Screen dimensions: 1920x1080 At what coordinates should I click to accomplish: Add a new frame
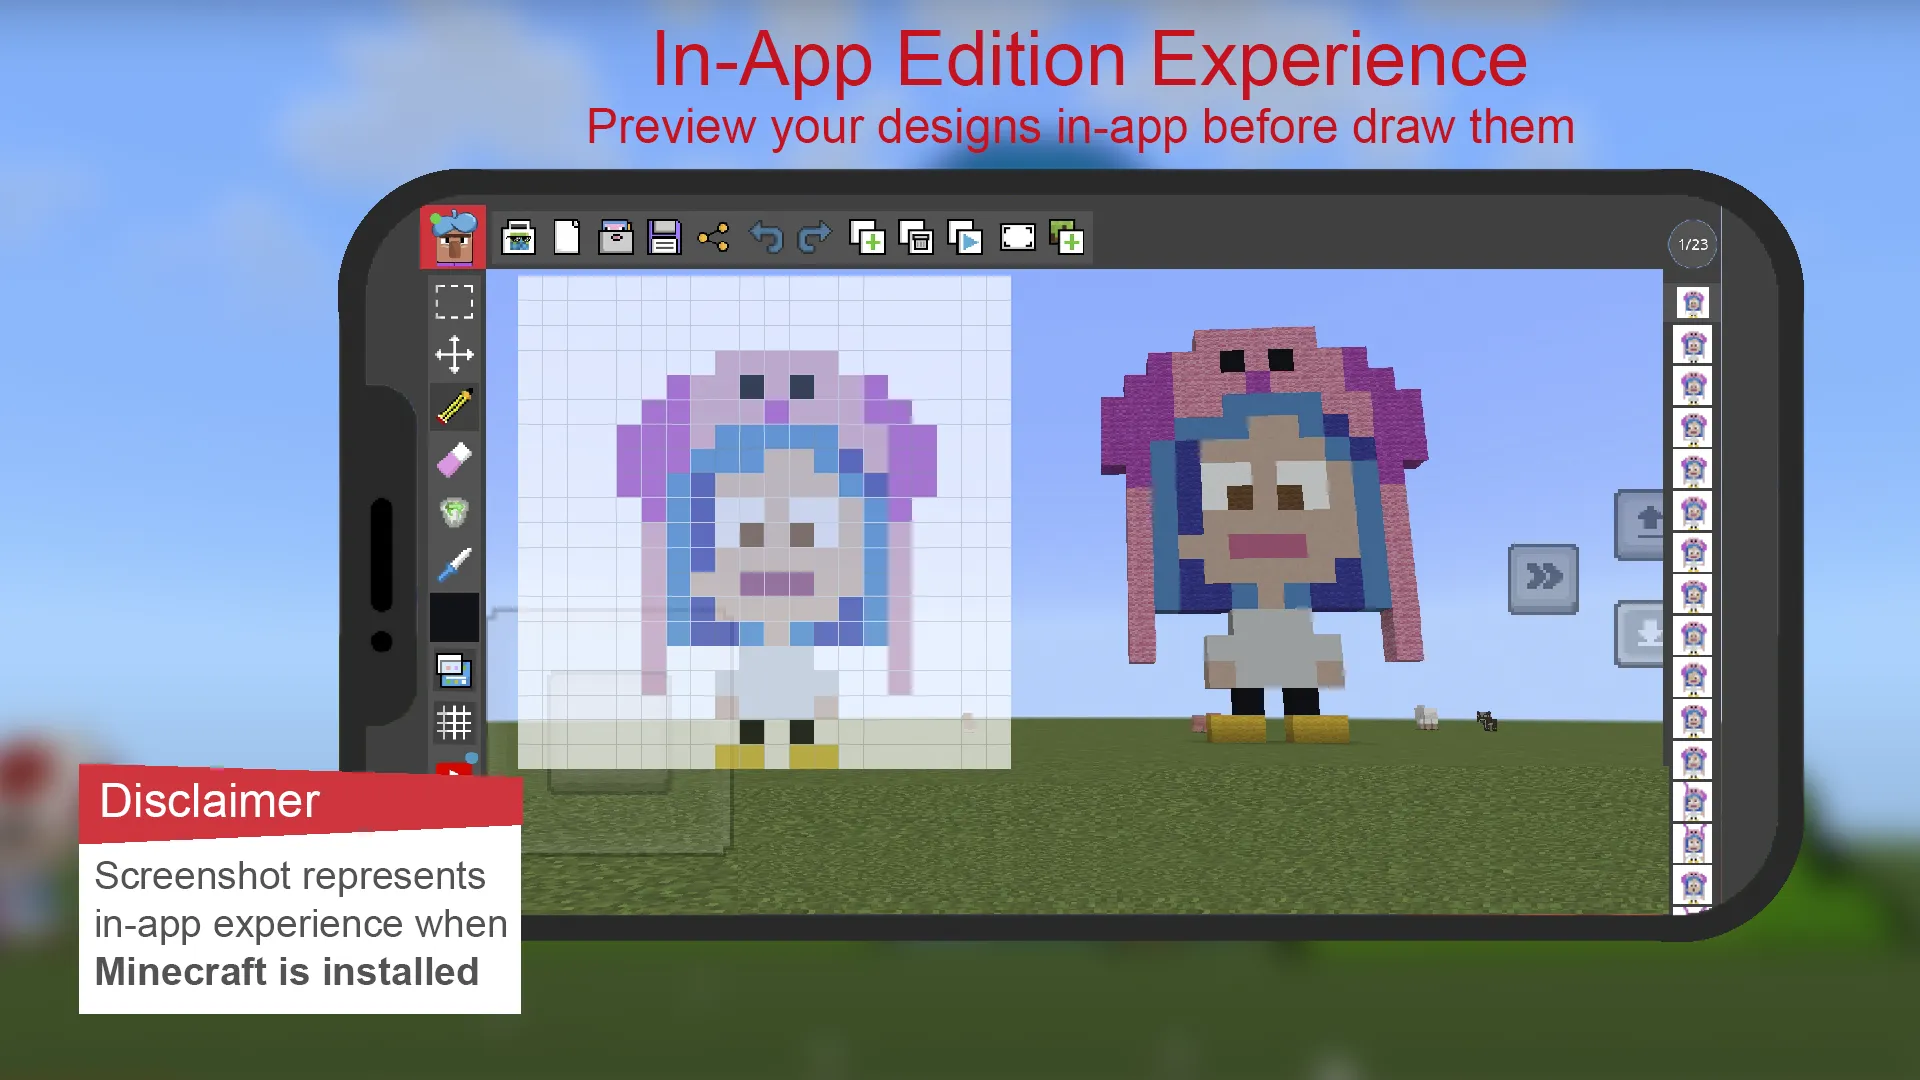coord(867,238)
